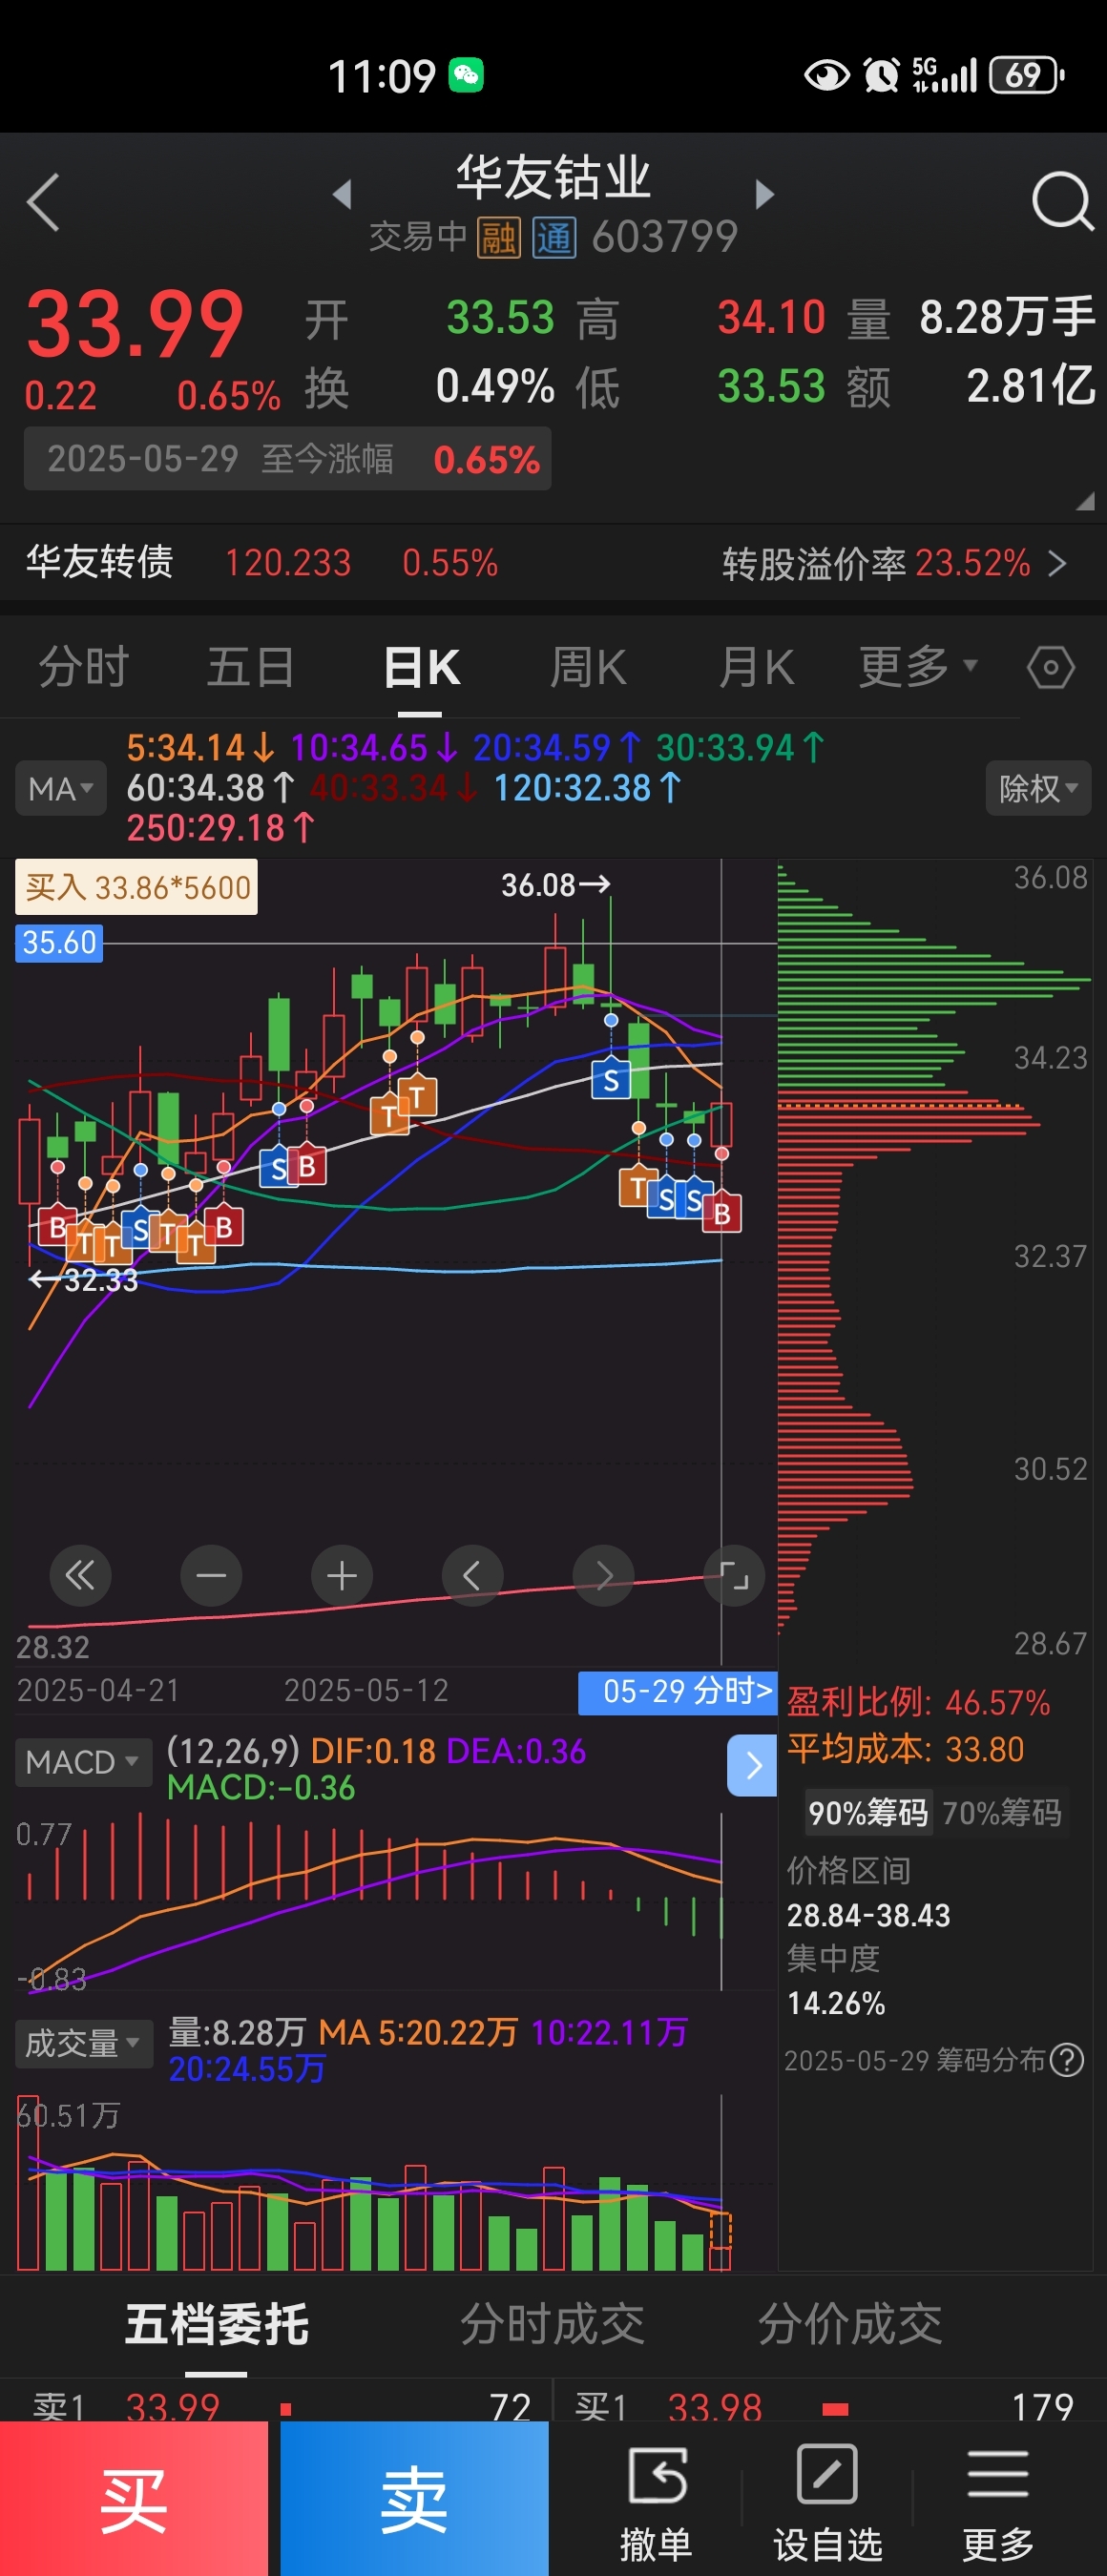Tap the 通 connect badge
The width and height of the screenshot is (1107, 2576).
click(x=554, y=238)
